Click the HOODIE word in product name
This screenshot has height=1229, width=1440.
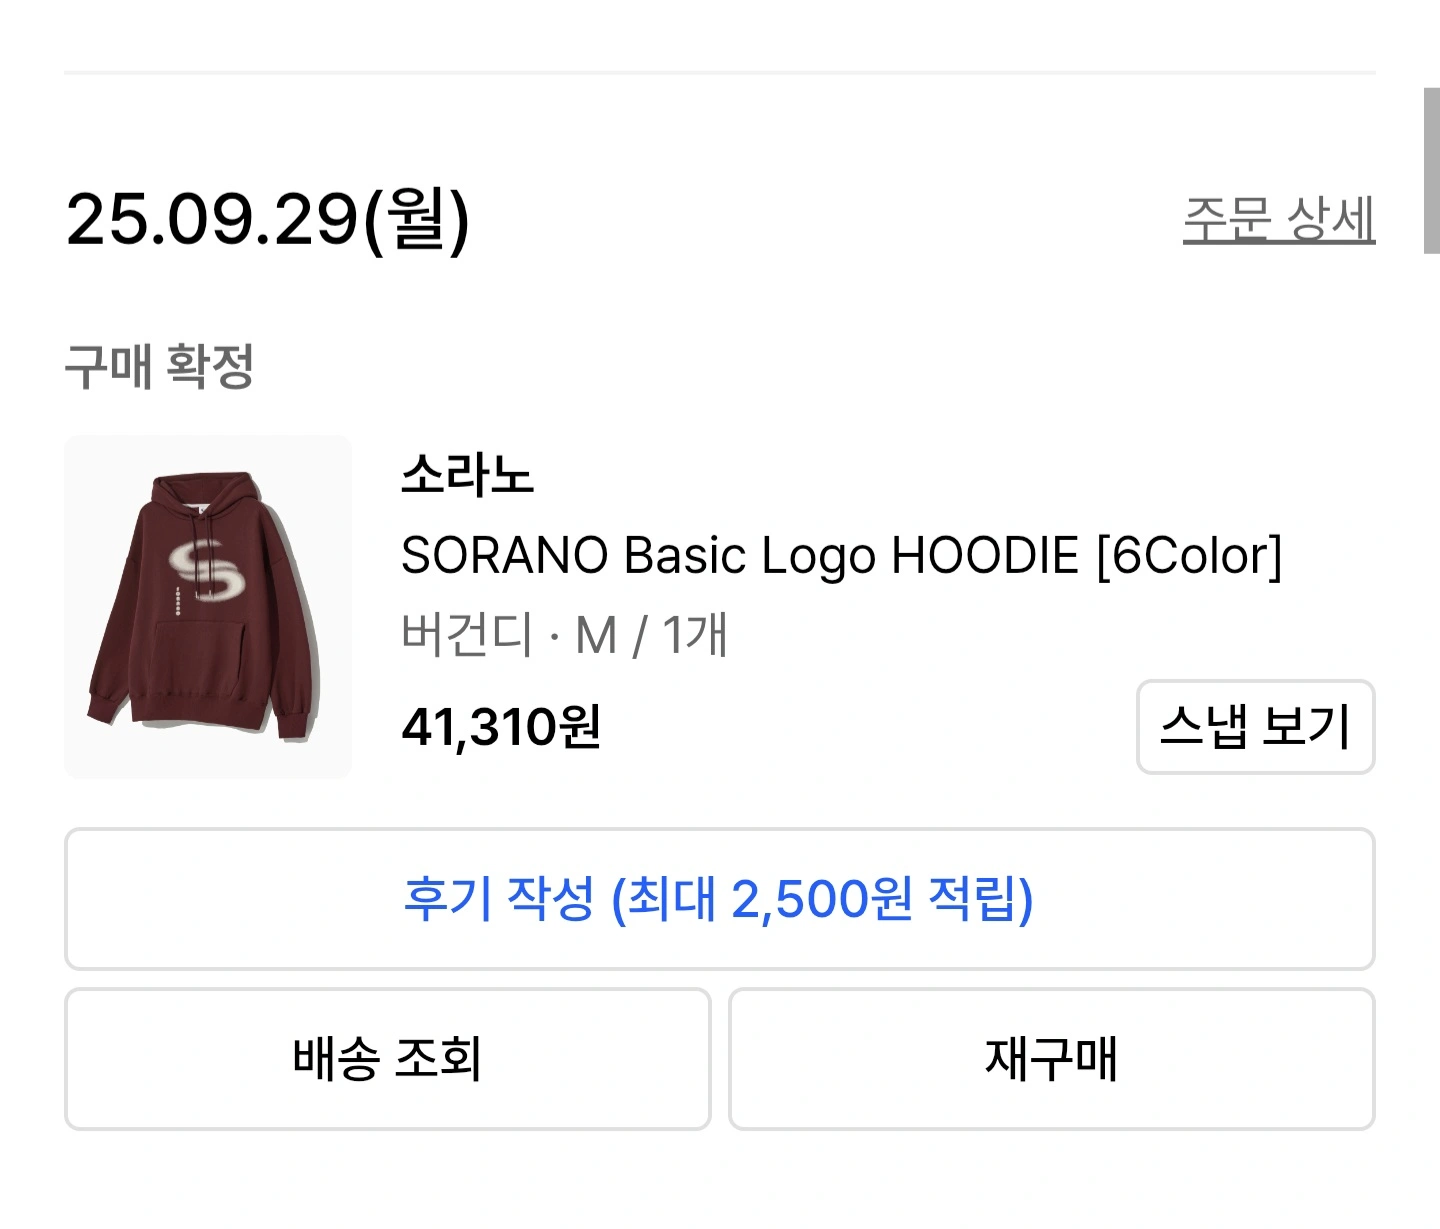984,556
